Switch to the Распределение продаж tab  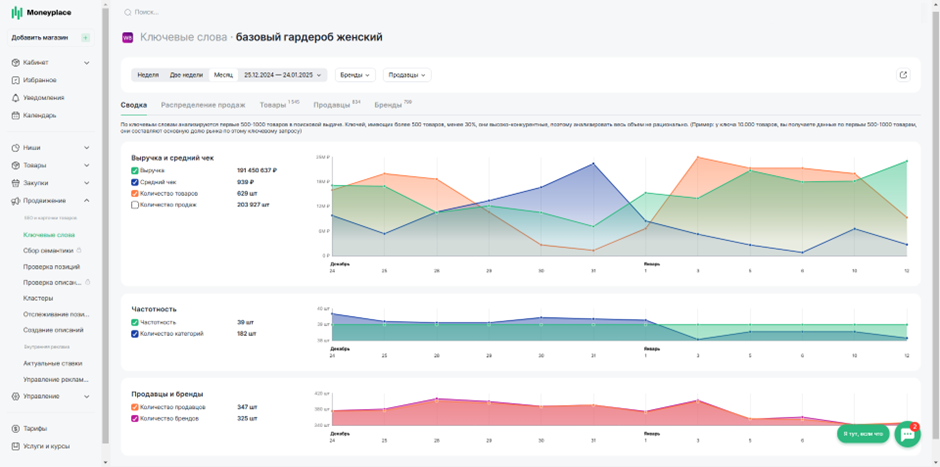click(x=203, y=105)
